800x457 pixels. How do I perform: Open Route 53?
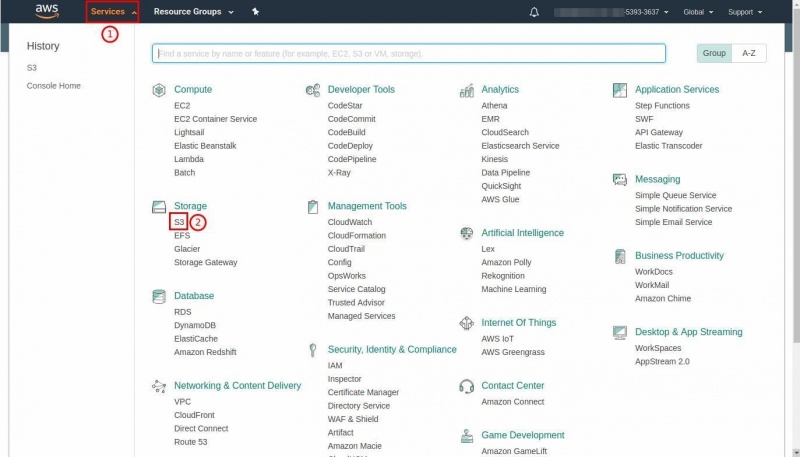pos(191,442)
